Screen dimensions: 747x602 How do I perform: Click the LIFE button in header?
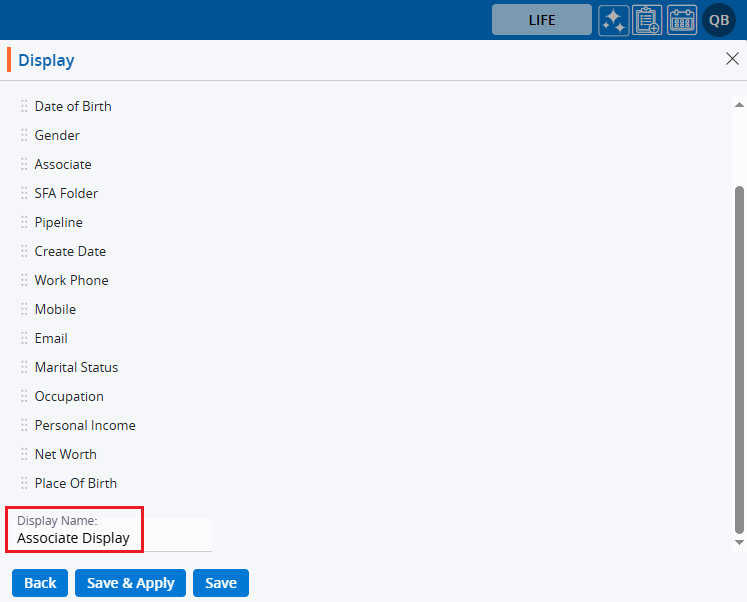coord(541,20)
